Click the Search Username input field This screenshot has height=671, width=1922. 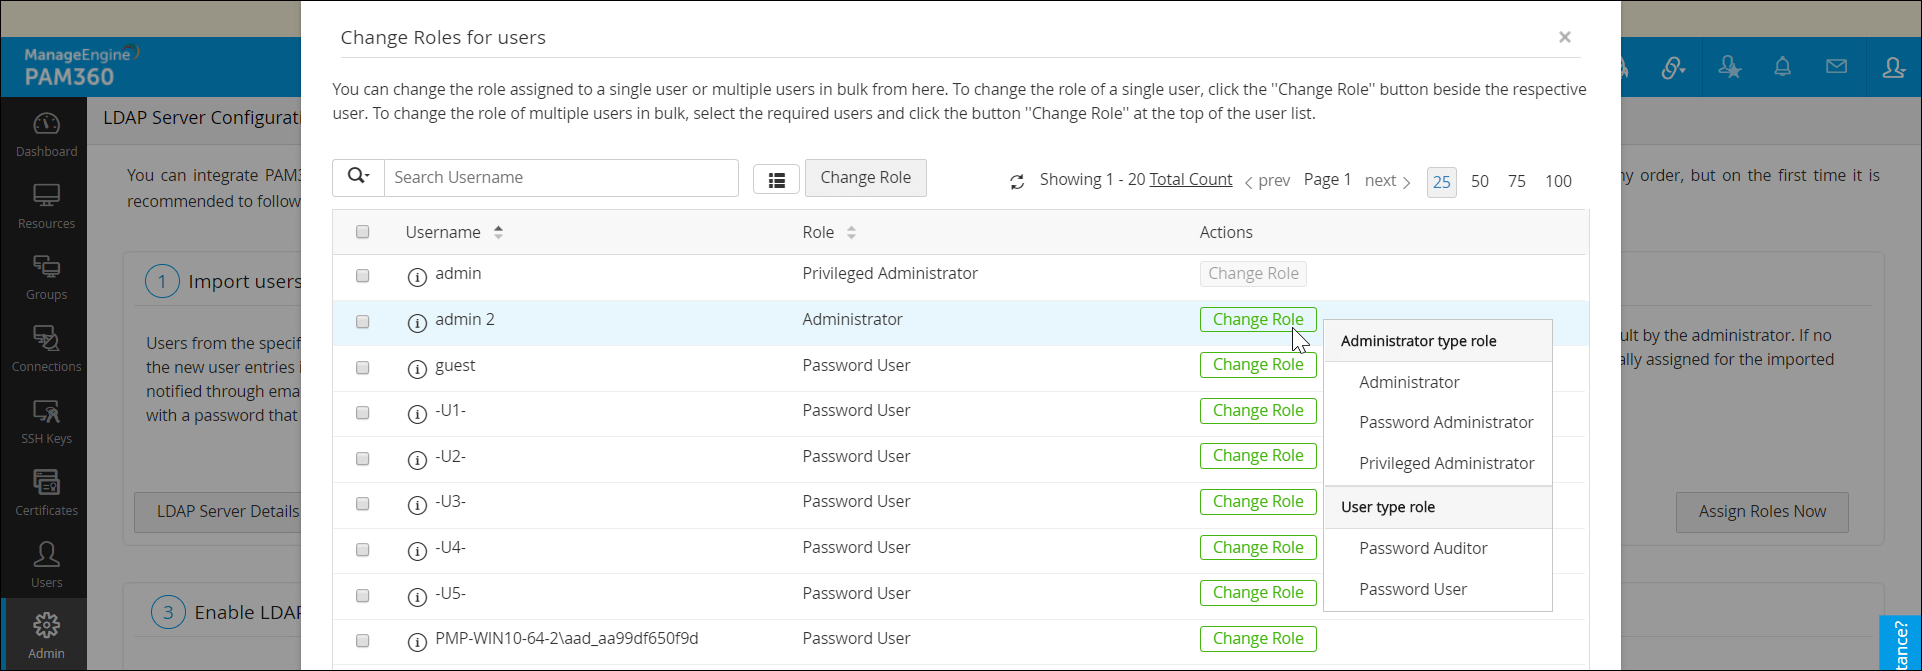[x=561, y=178]
